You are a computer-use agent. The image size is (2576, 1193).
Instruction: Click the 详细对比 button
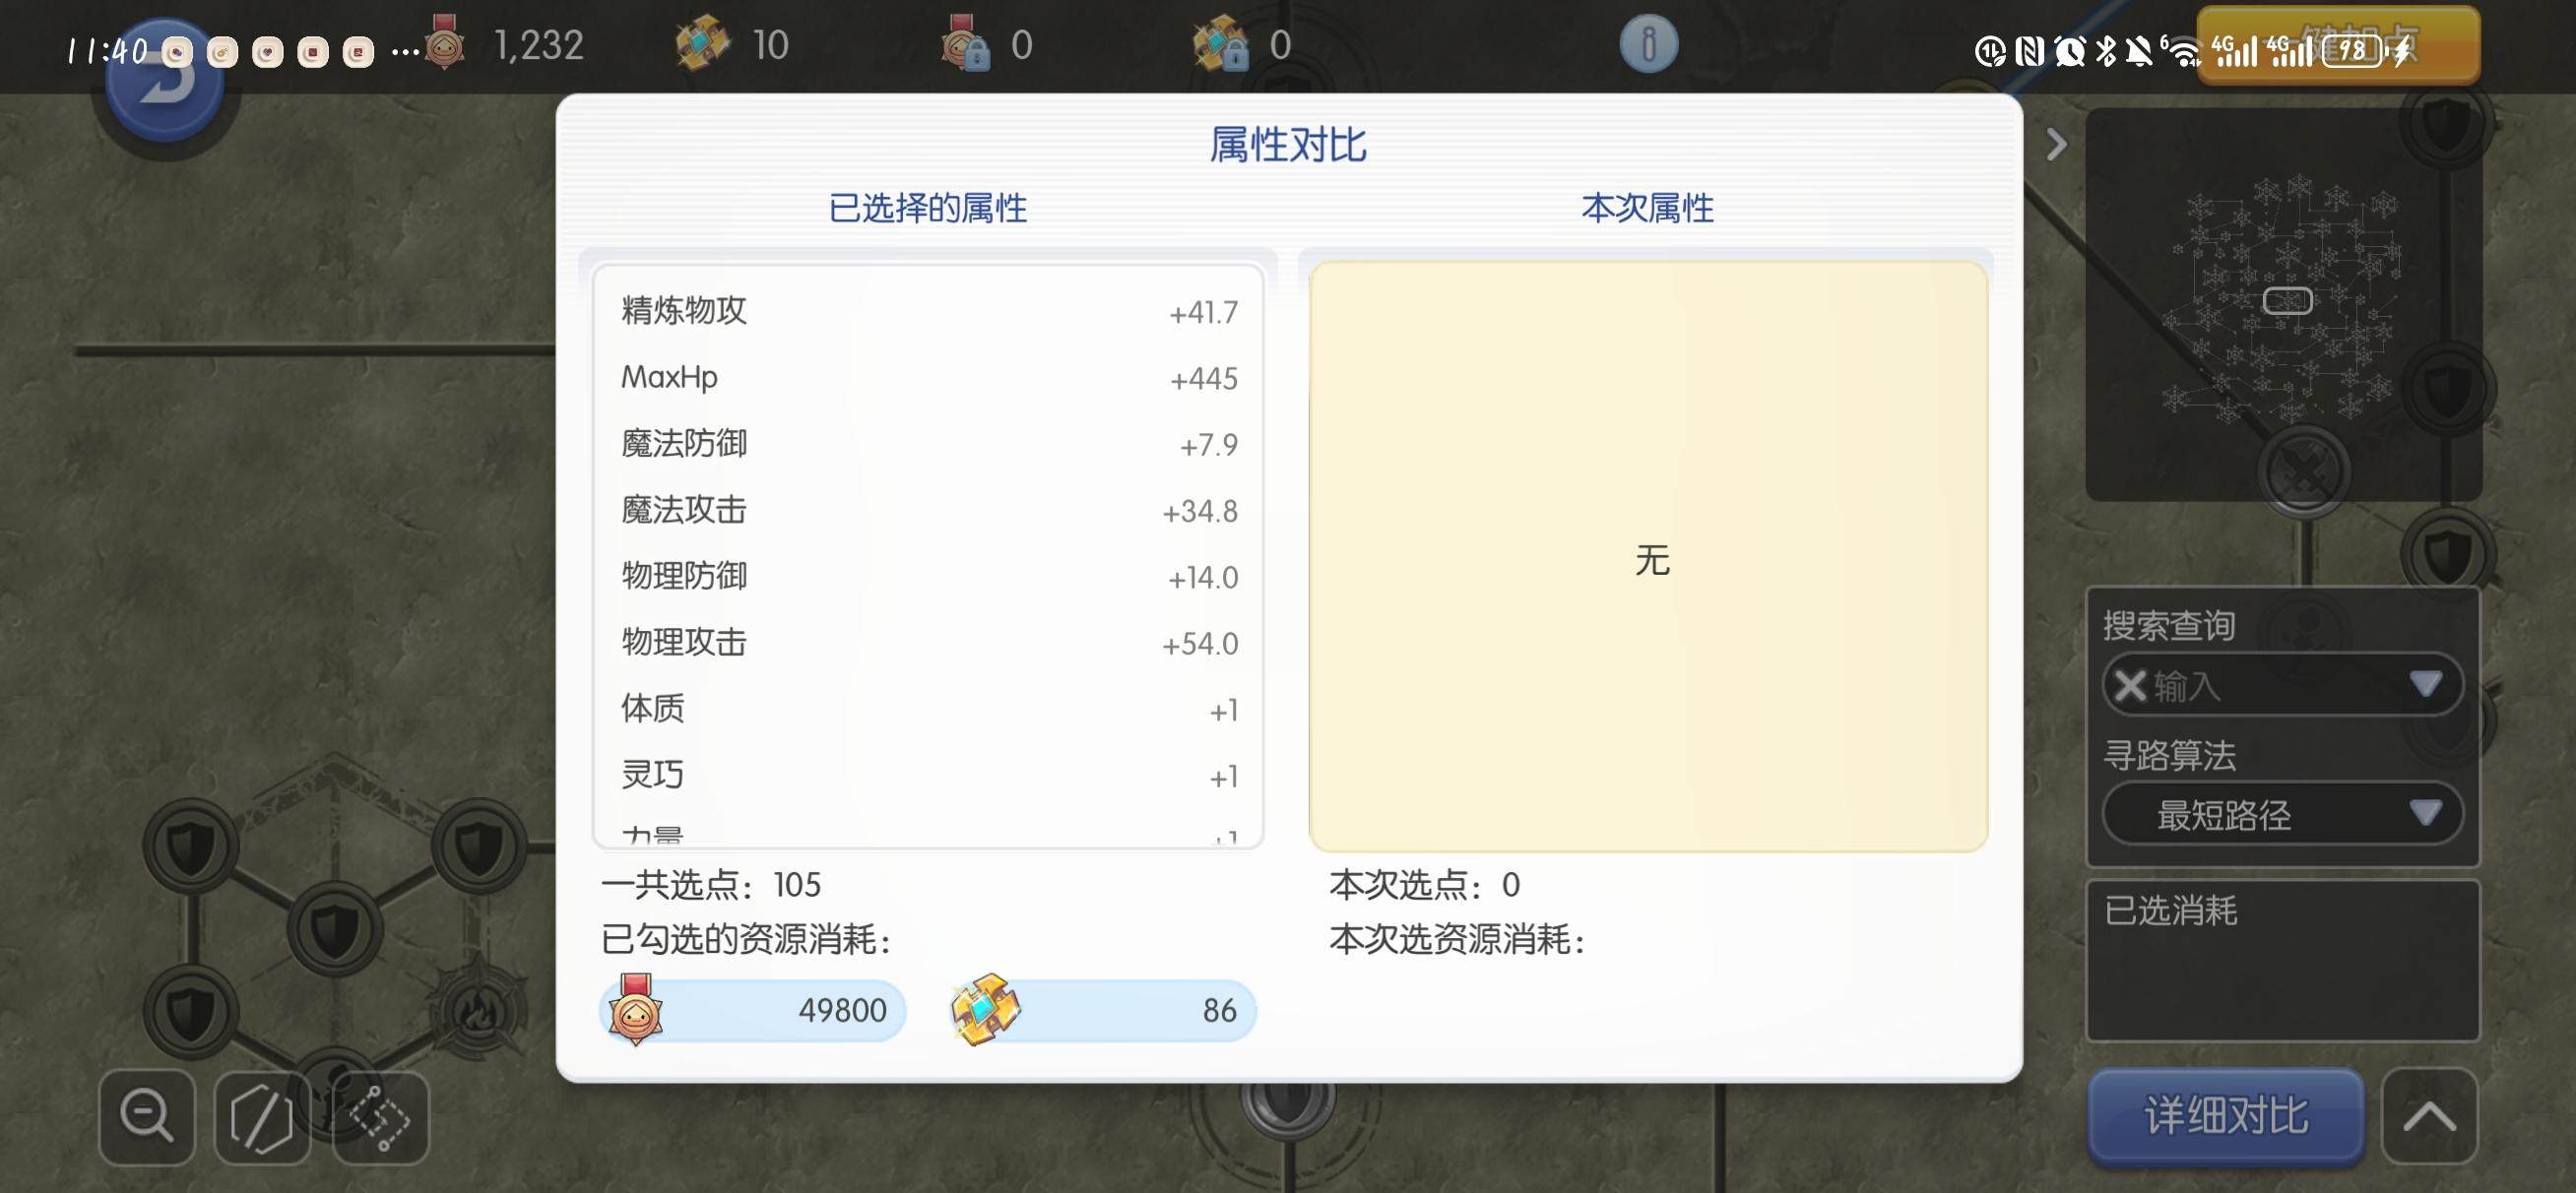pos(2226,1116)
